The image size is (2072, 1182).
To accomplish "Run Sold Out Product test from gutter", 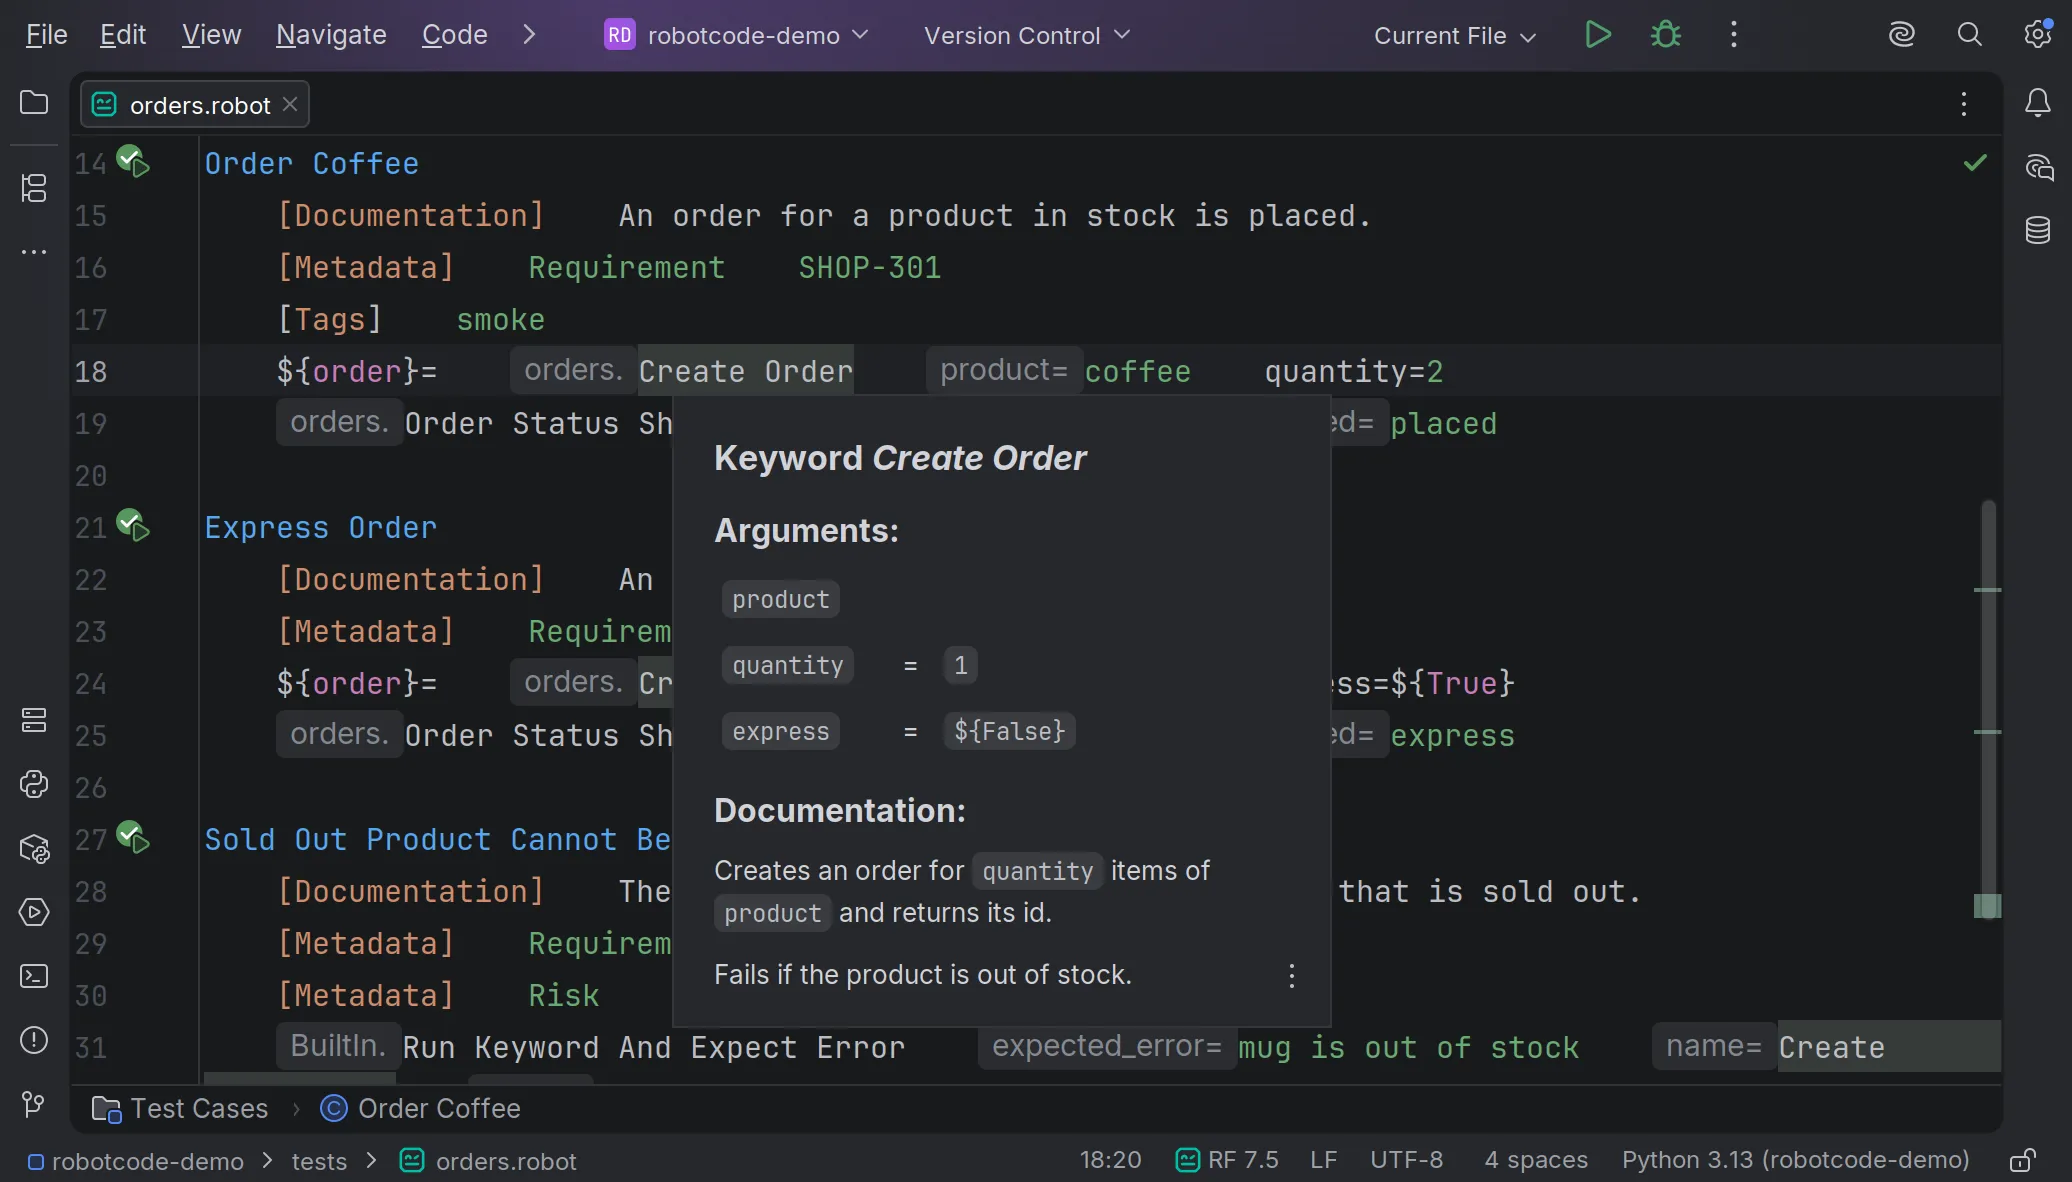I will point(133,837).
